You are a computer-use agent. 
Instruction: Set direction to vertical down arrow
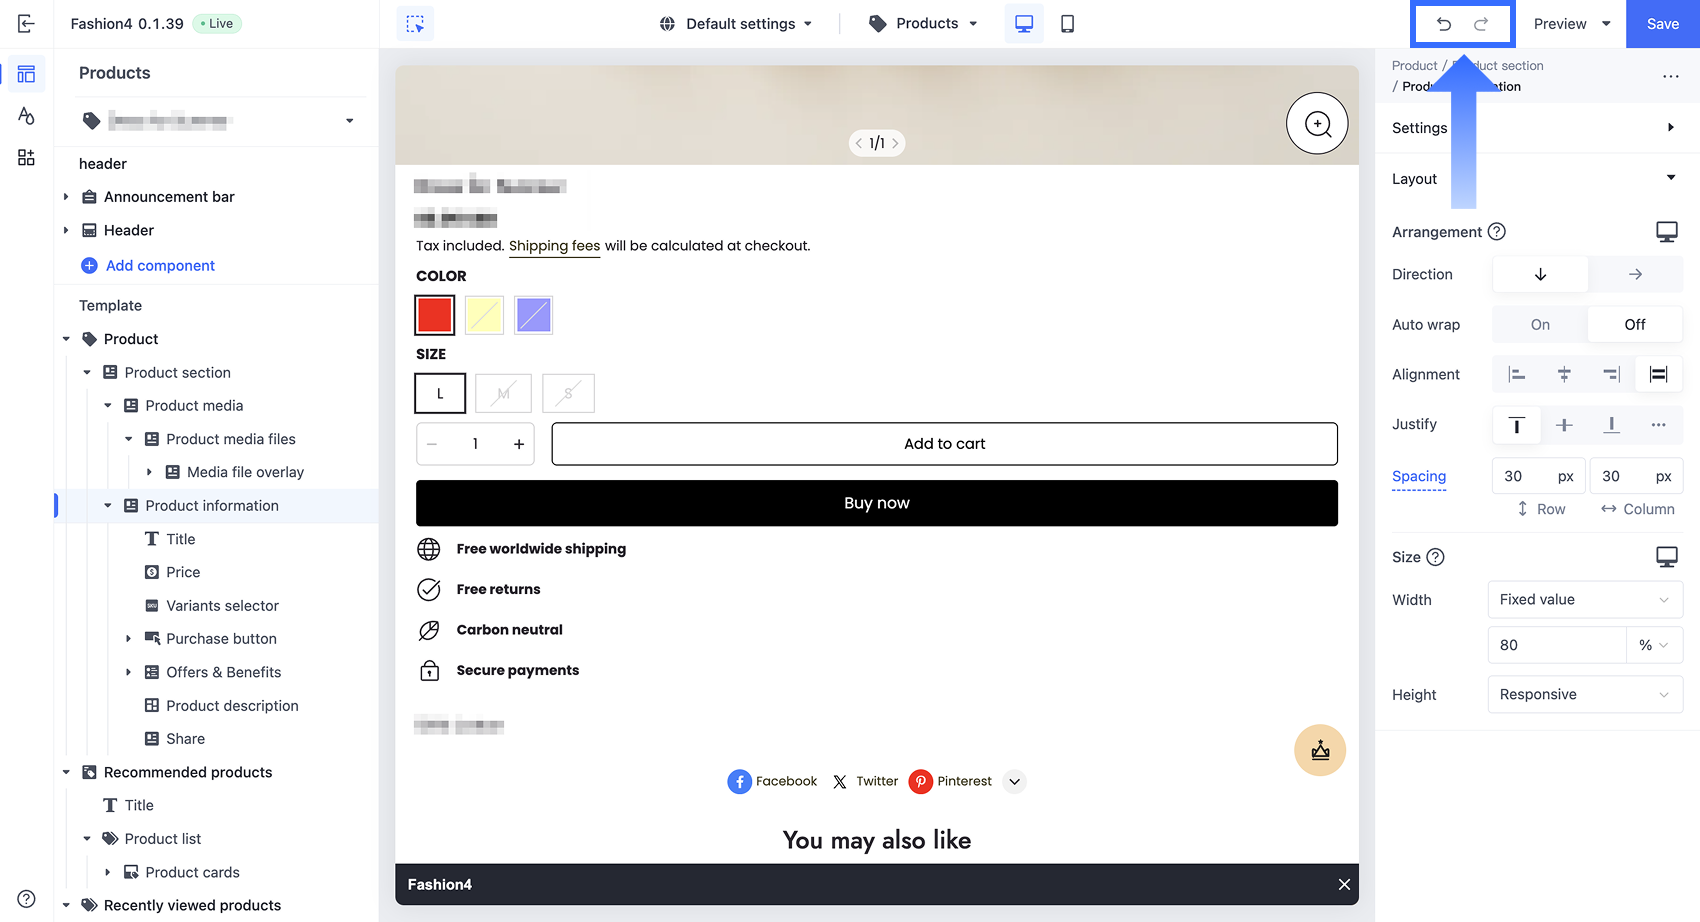coord(1540,274)
